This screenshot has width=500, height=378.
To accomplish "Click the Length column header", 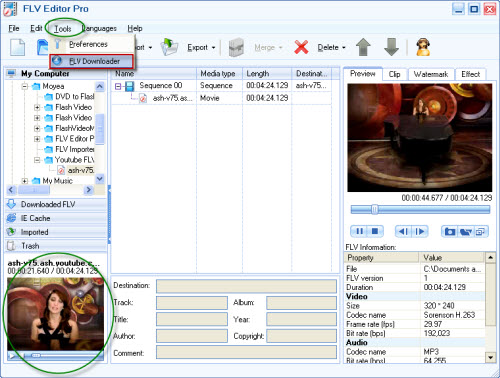I will click(x=267, y=74).
